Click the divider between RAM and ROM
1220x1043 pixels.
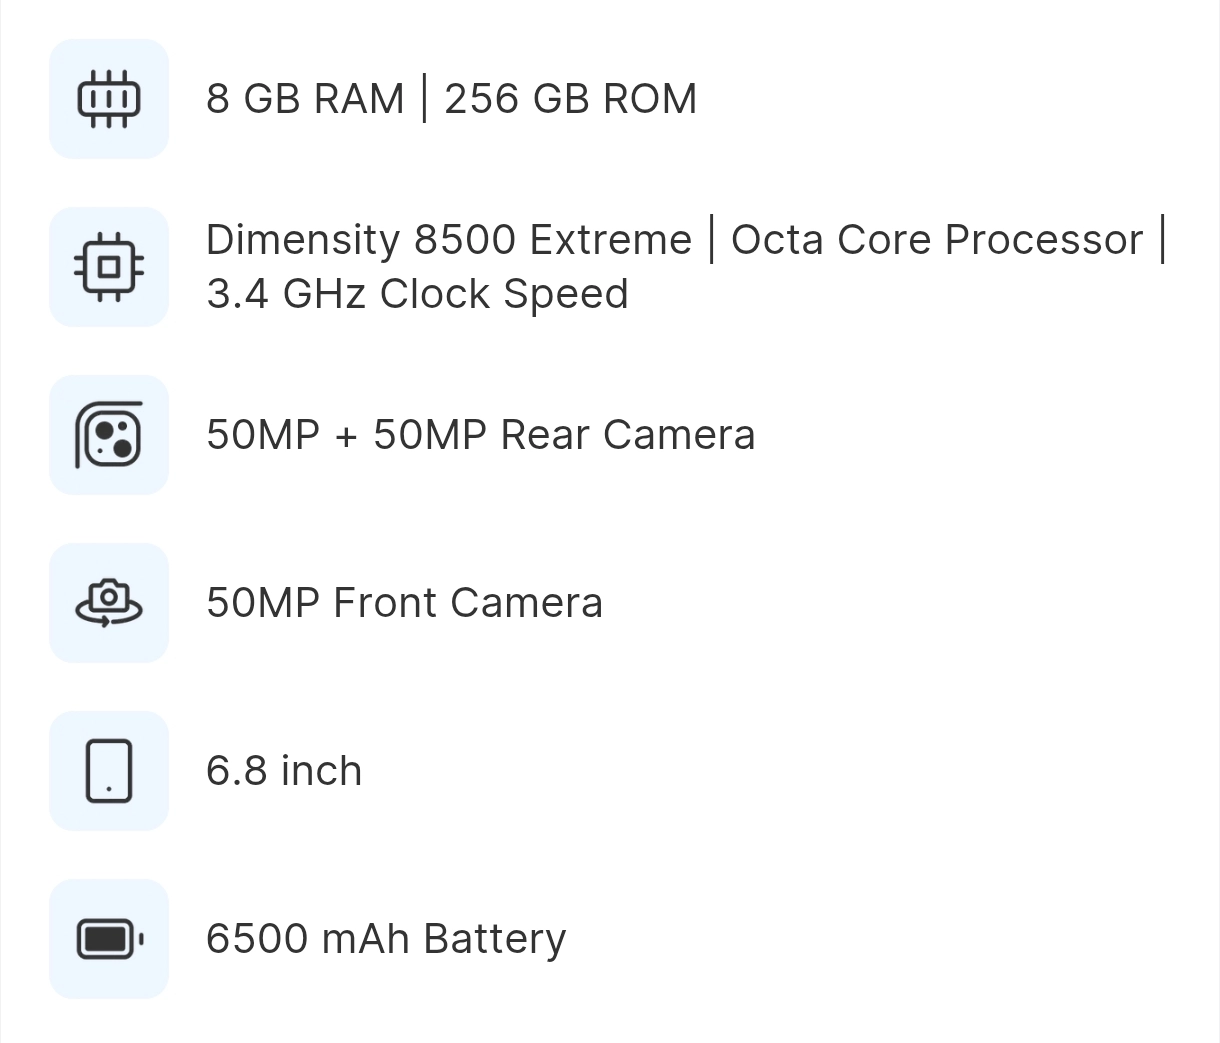tap(424, 99)
